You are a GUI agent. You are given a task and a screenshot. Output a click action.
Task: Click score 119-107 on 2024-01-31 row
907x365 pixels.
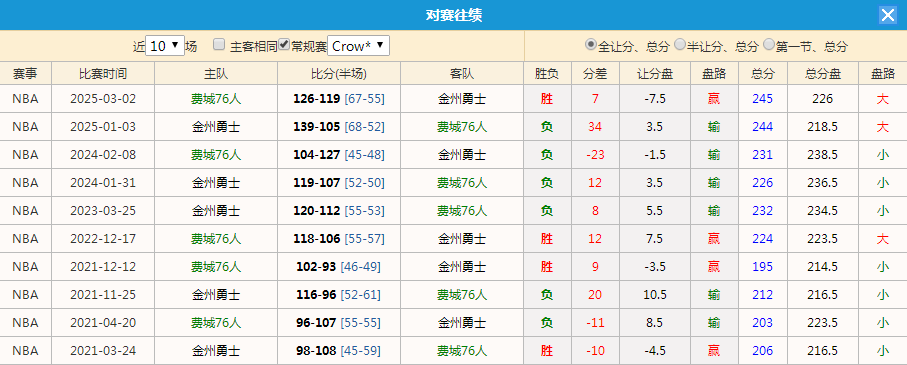tap(316, 183)
